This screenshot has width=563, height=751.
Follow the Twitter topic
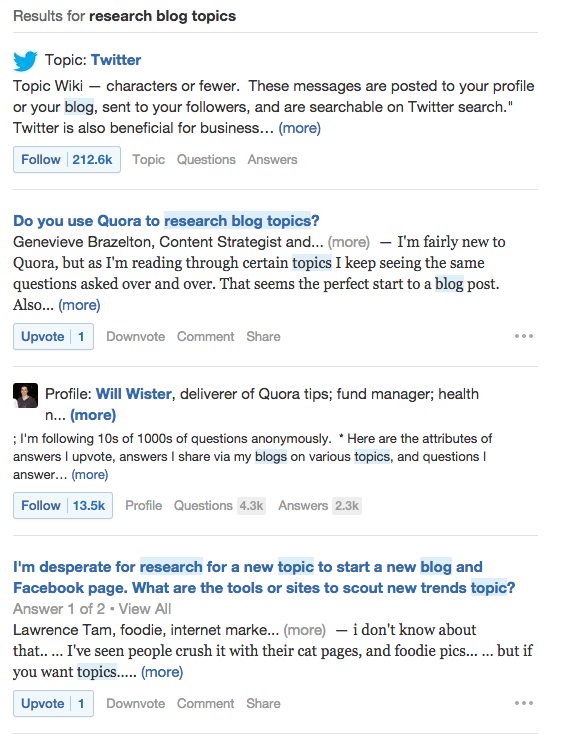pyautogui.click(x=67, y=159)
